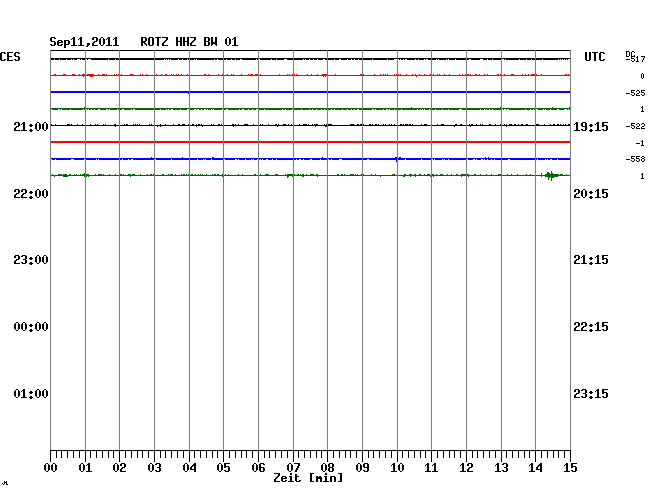Screen dimensions: 650x494
Task: Click the x-axis tick label '07'
Action: [293, 468]
